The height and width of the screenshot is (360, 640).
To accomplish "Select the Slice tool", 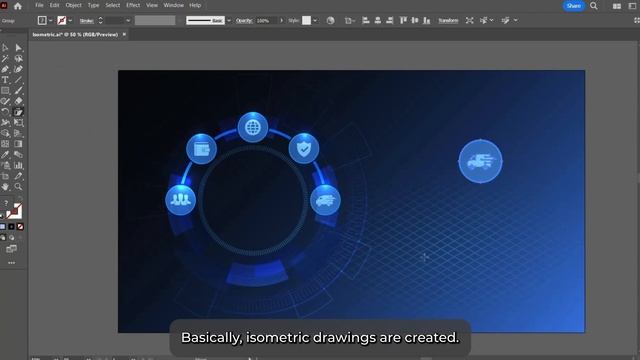I will [18, 176].
